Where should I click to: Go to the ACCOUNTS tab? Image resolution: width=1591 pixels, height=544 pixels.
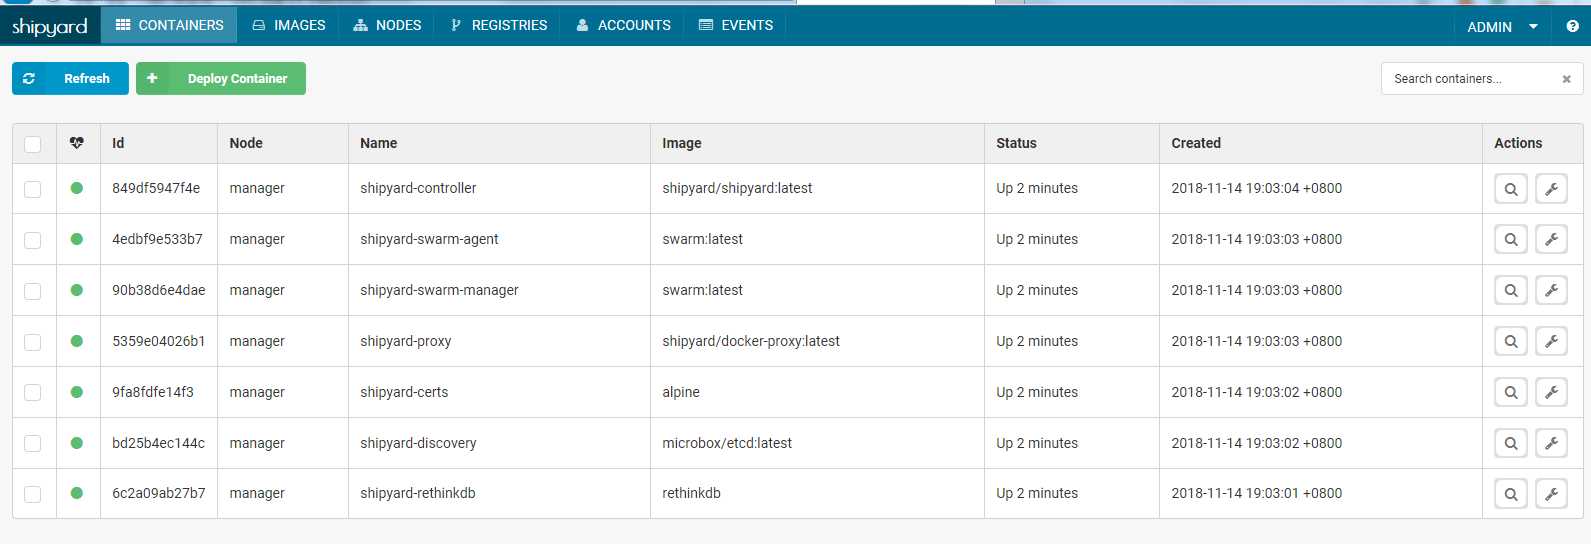[623, 25]
